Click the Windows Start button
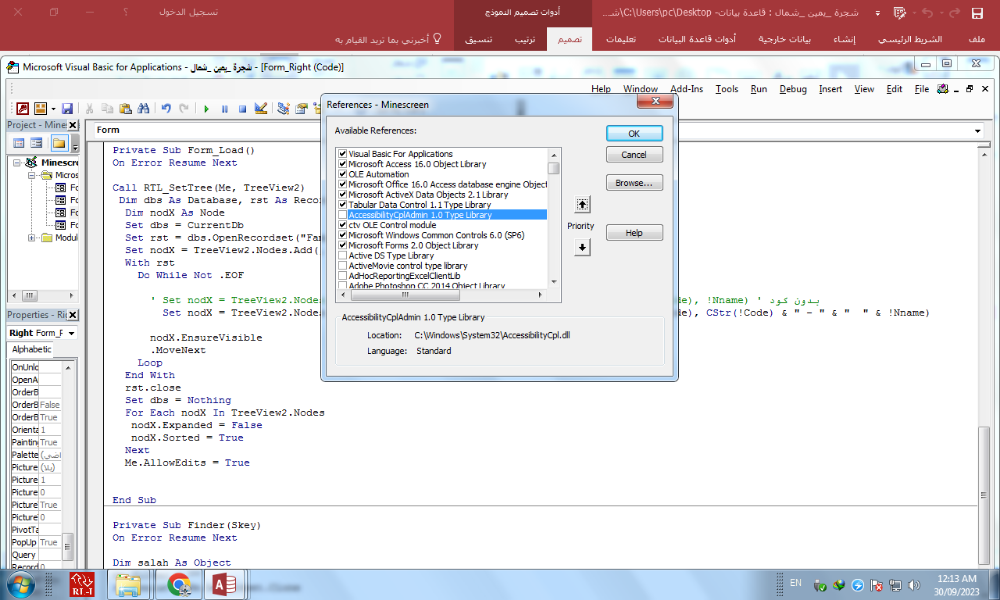Viewport: 1000px width, 600px height. (20, 585)
